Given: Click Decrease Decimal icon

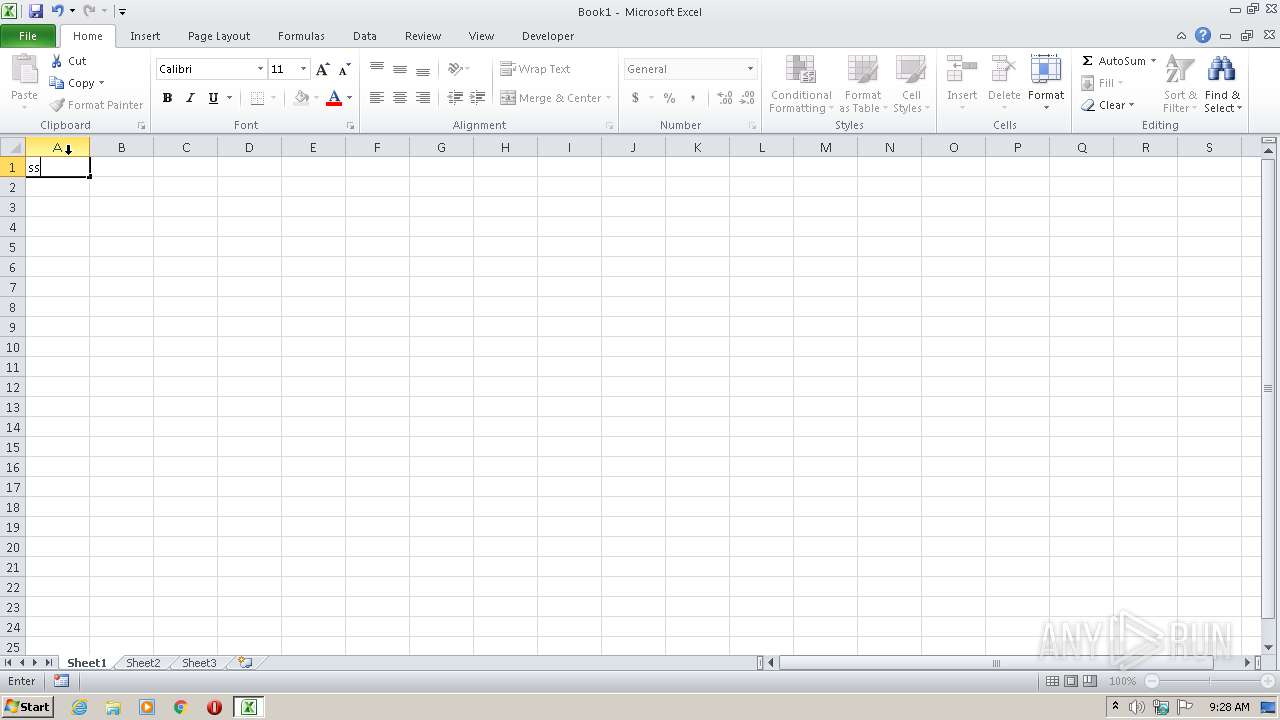Looking at the screenshot, I should click(x=747, y=98).
